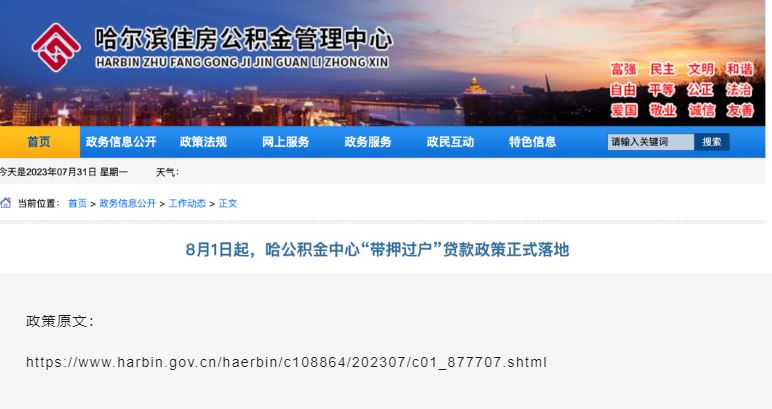Open the 政务信息公开 menu item
The image size is (772, 409).
121,142
